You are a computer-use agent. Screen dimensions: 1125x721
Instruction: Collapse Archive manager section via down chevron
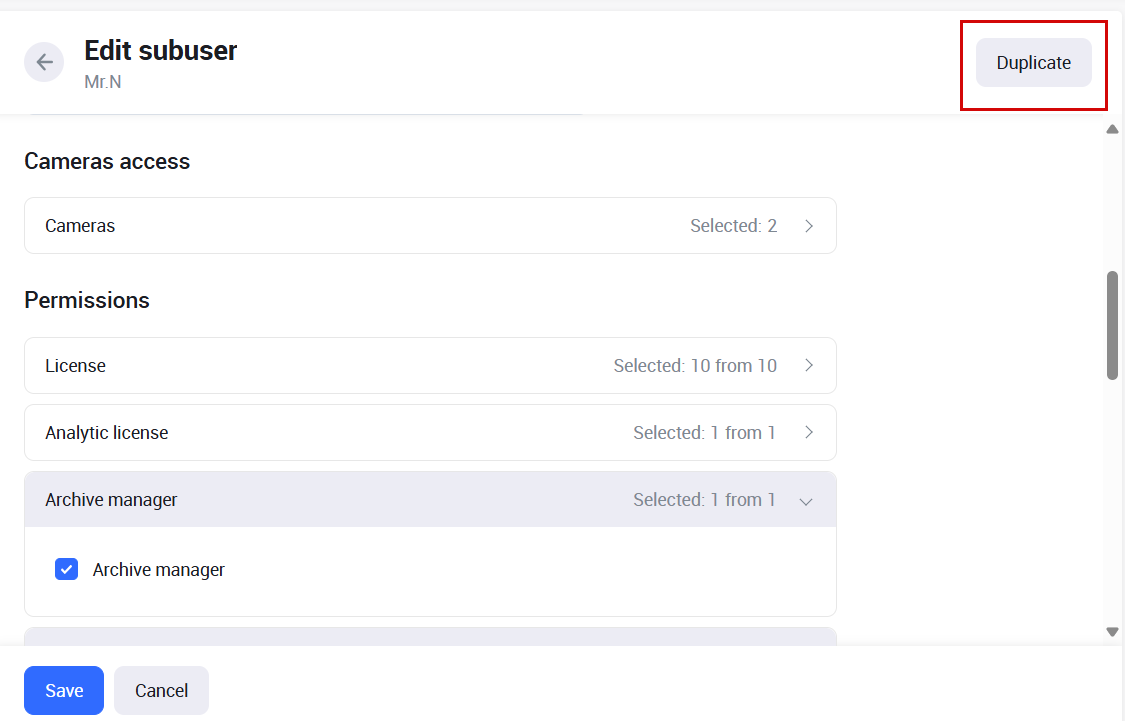(x=807, y=501)
